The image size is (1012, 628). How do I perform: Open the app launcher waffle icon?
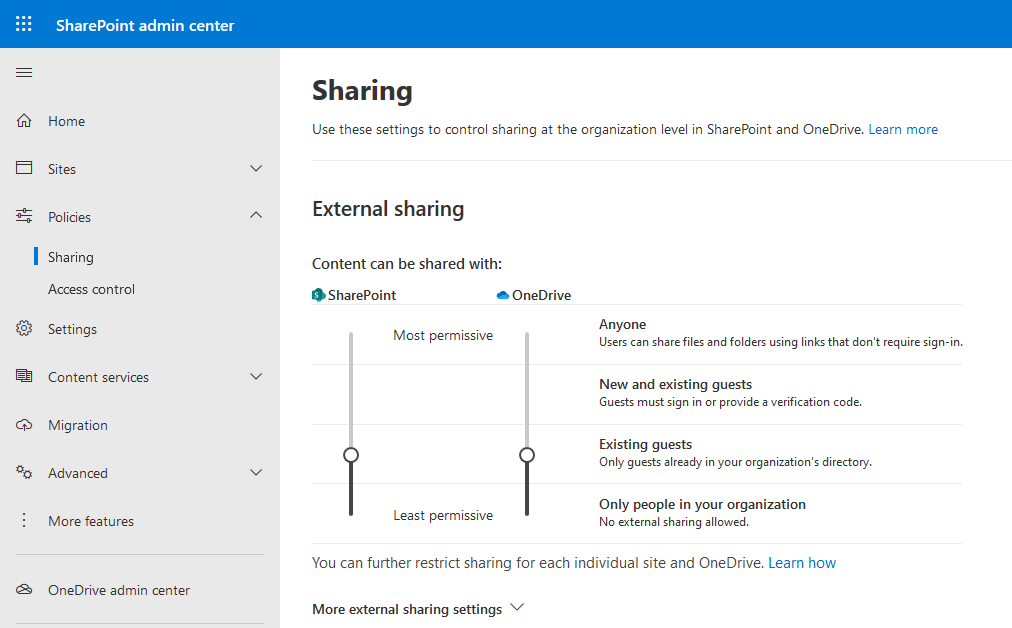(23, 23)
